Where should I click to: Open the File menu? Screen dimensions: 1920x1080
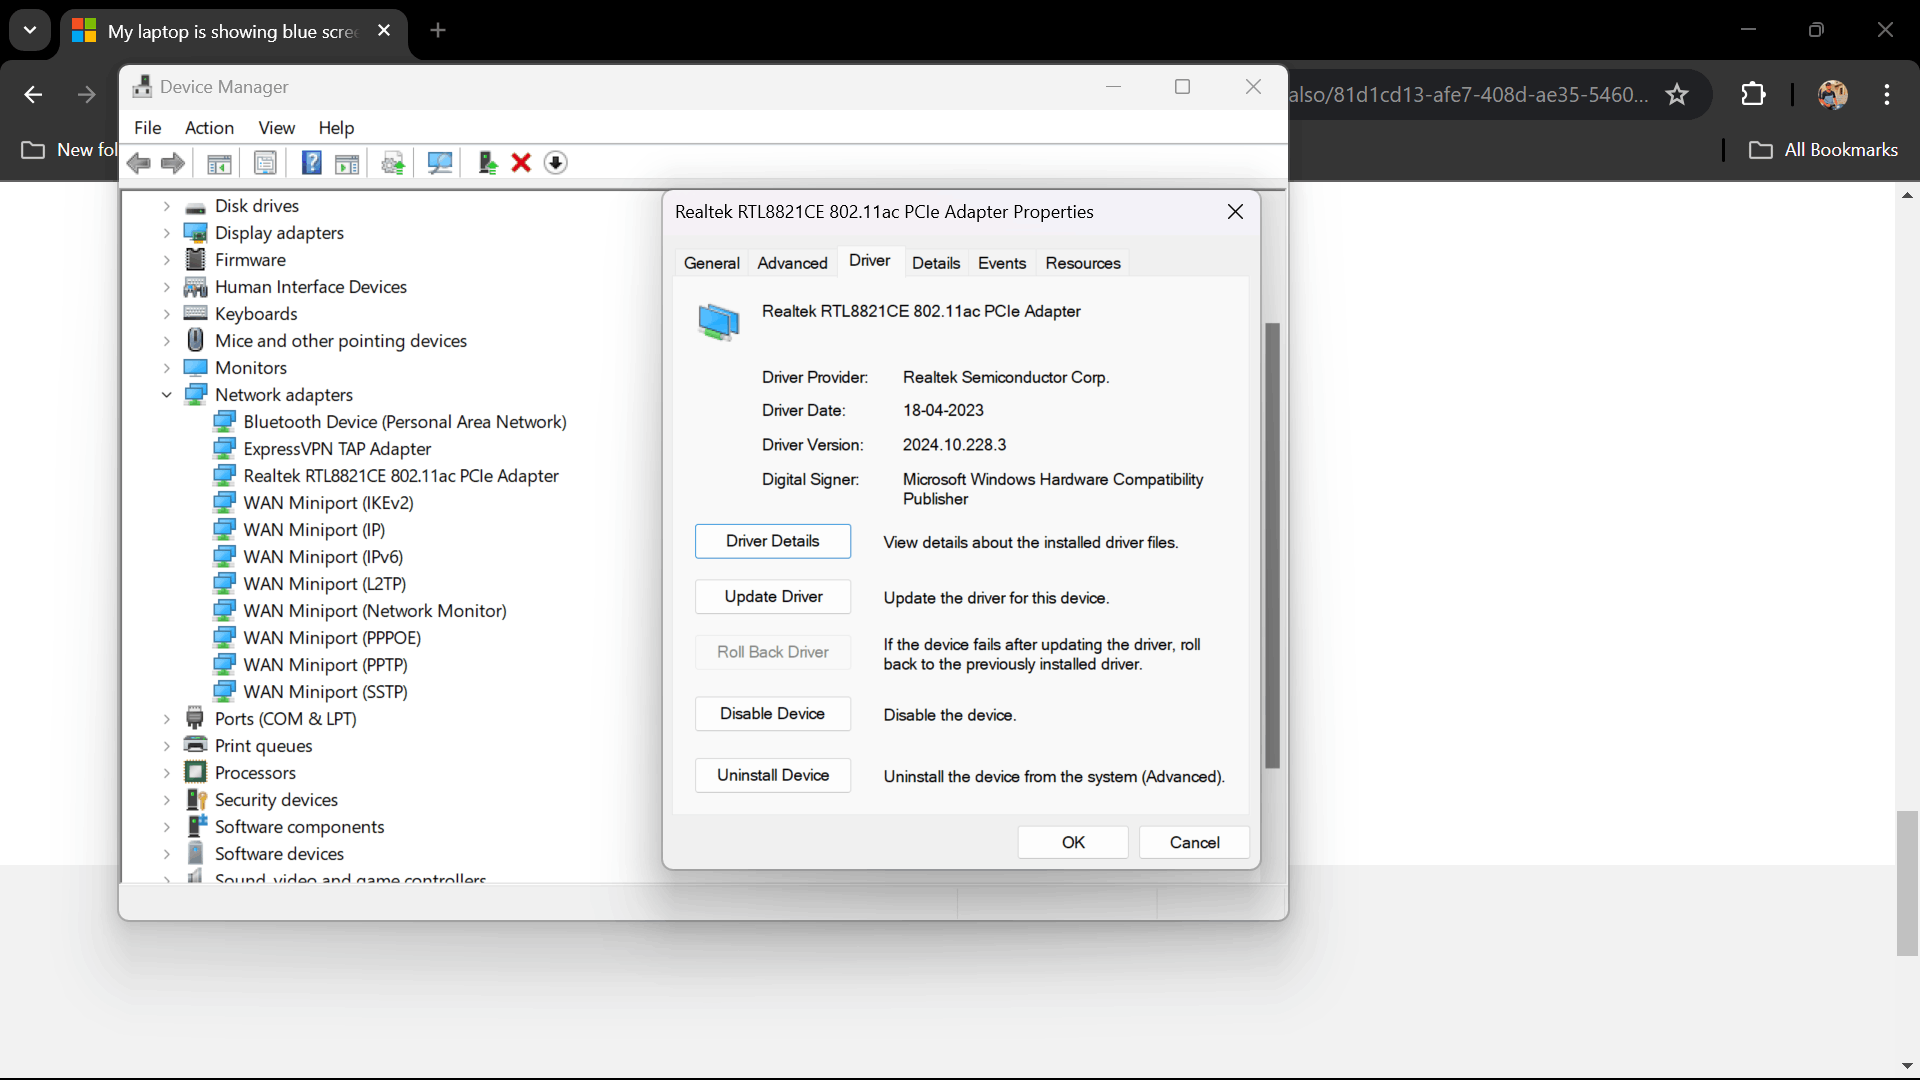point(148,128)
